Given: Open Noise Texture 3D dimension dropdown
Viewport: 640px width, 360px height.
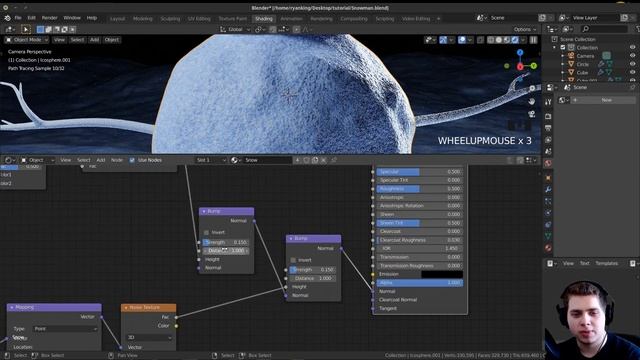Looking at the screenshot, I should pyautogui.click(x=149, y=338).
